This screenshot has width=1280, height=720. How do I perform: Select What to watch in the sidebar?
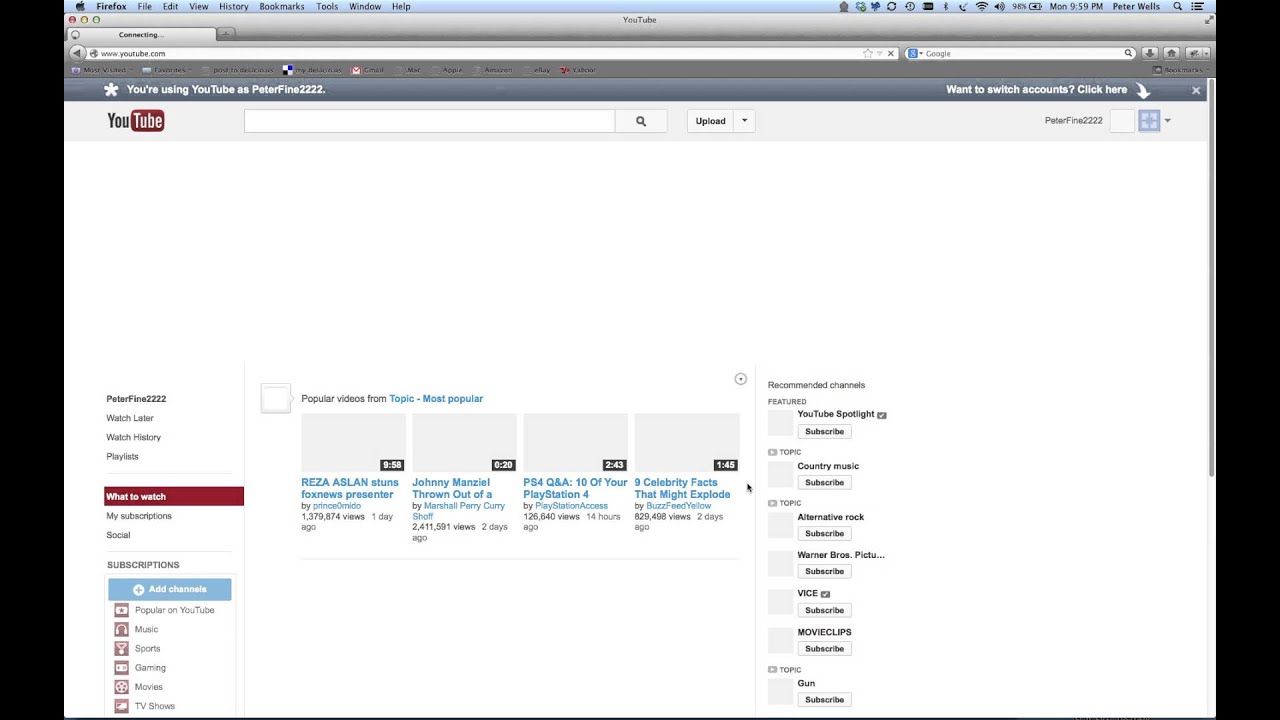click(174, 496)
